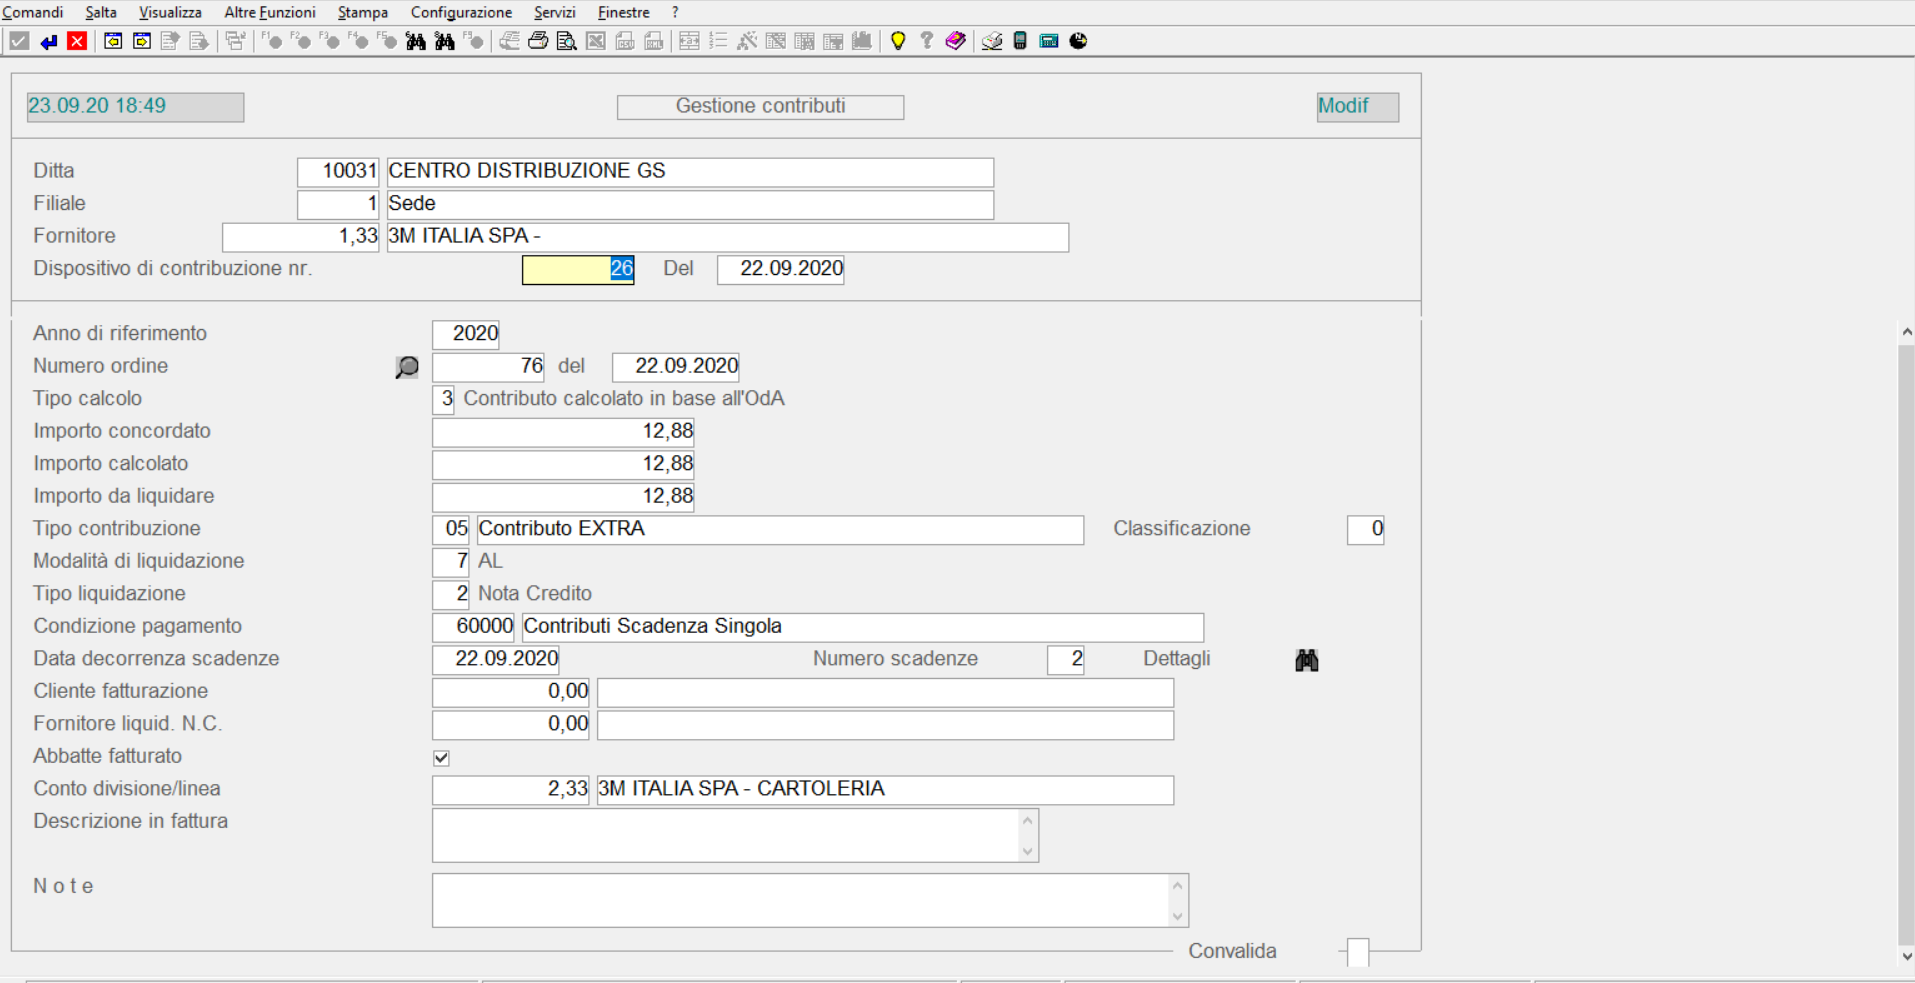This screenshot has height=983, width=1915.
Task: Click the Importo concordato input field
Action: point(563,432)
